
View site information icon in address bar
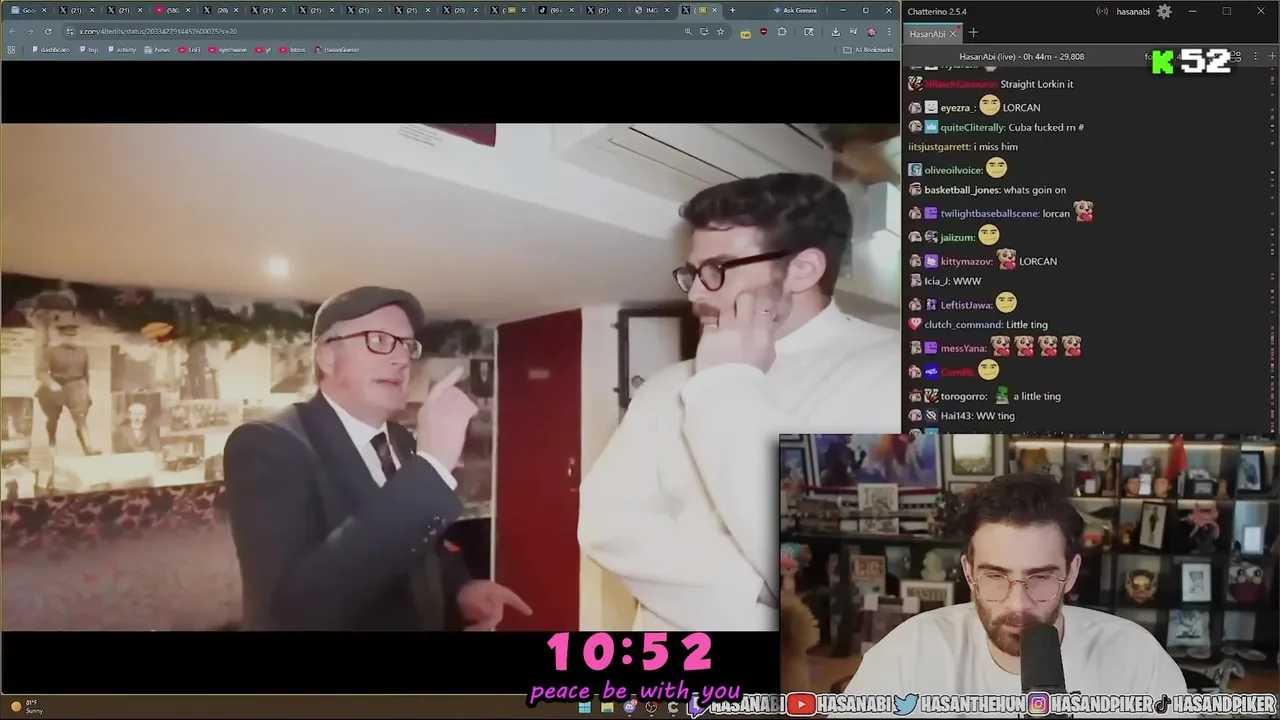pyautogui.click(x=69, y=31)
